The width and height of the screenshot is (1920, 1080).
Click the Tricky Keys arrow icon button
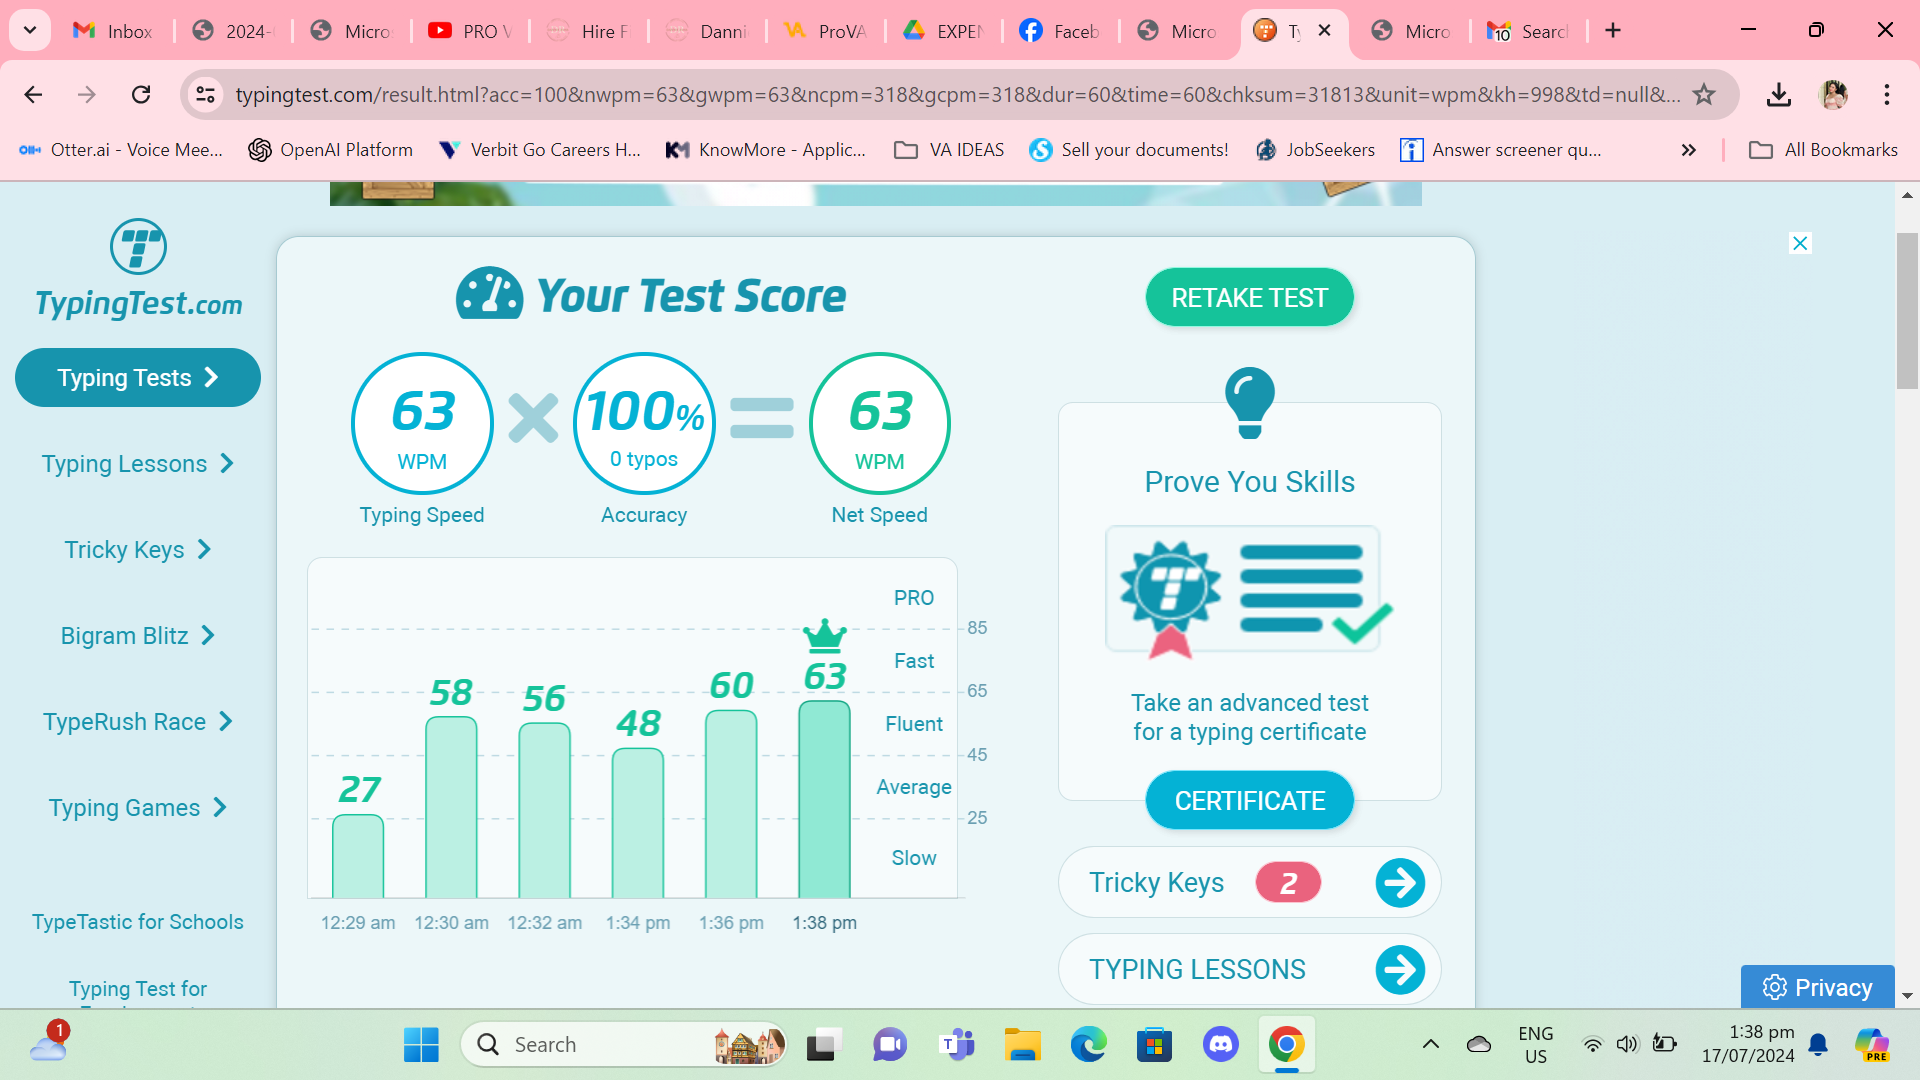click(x=1399, y=883)
